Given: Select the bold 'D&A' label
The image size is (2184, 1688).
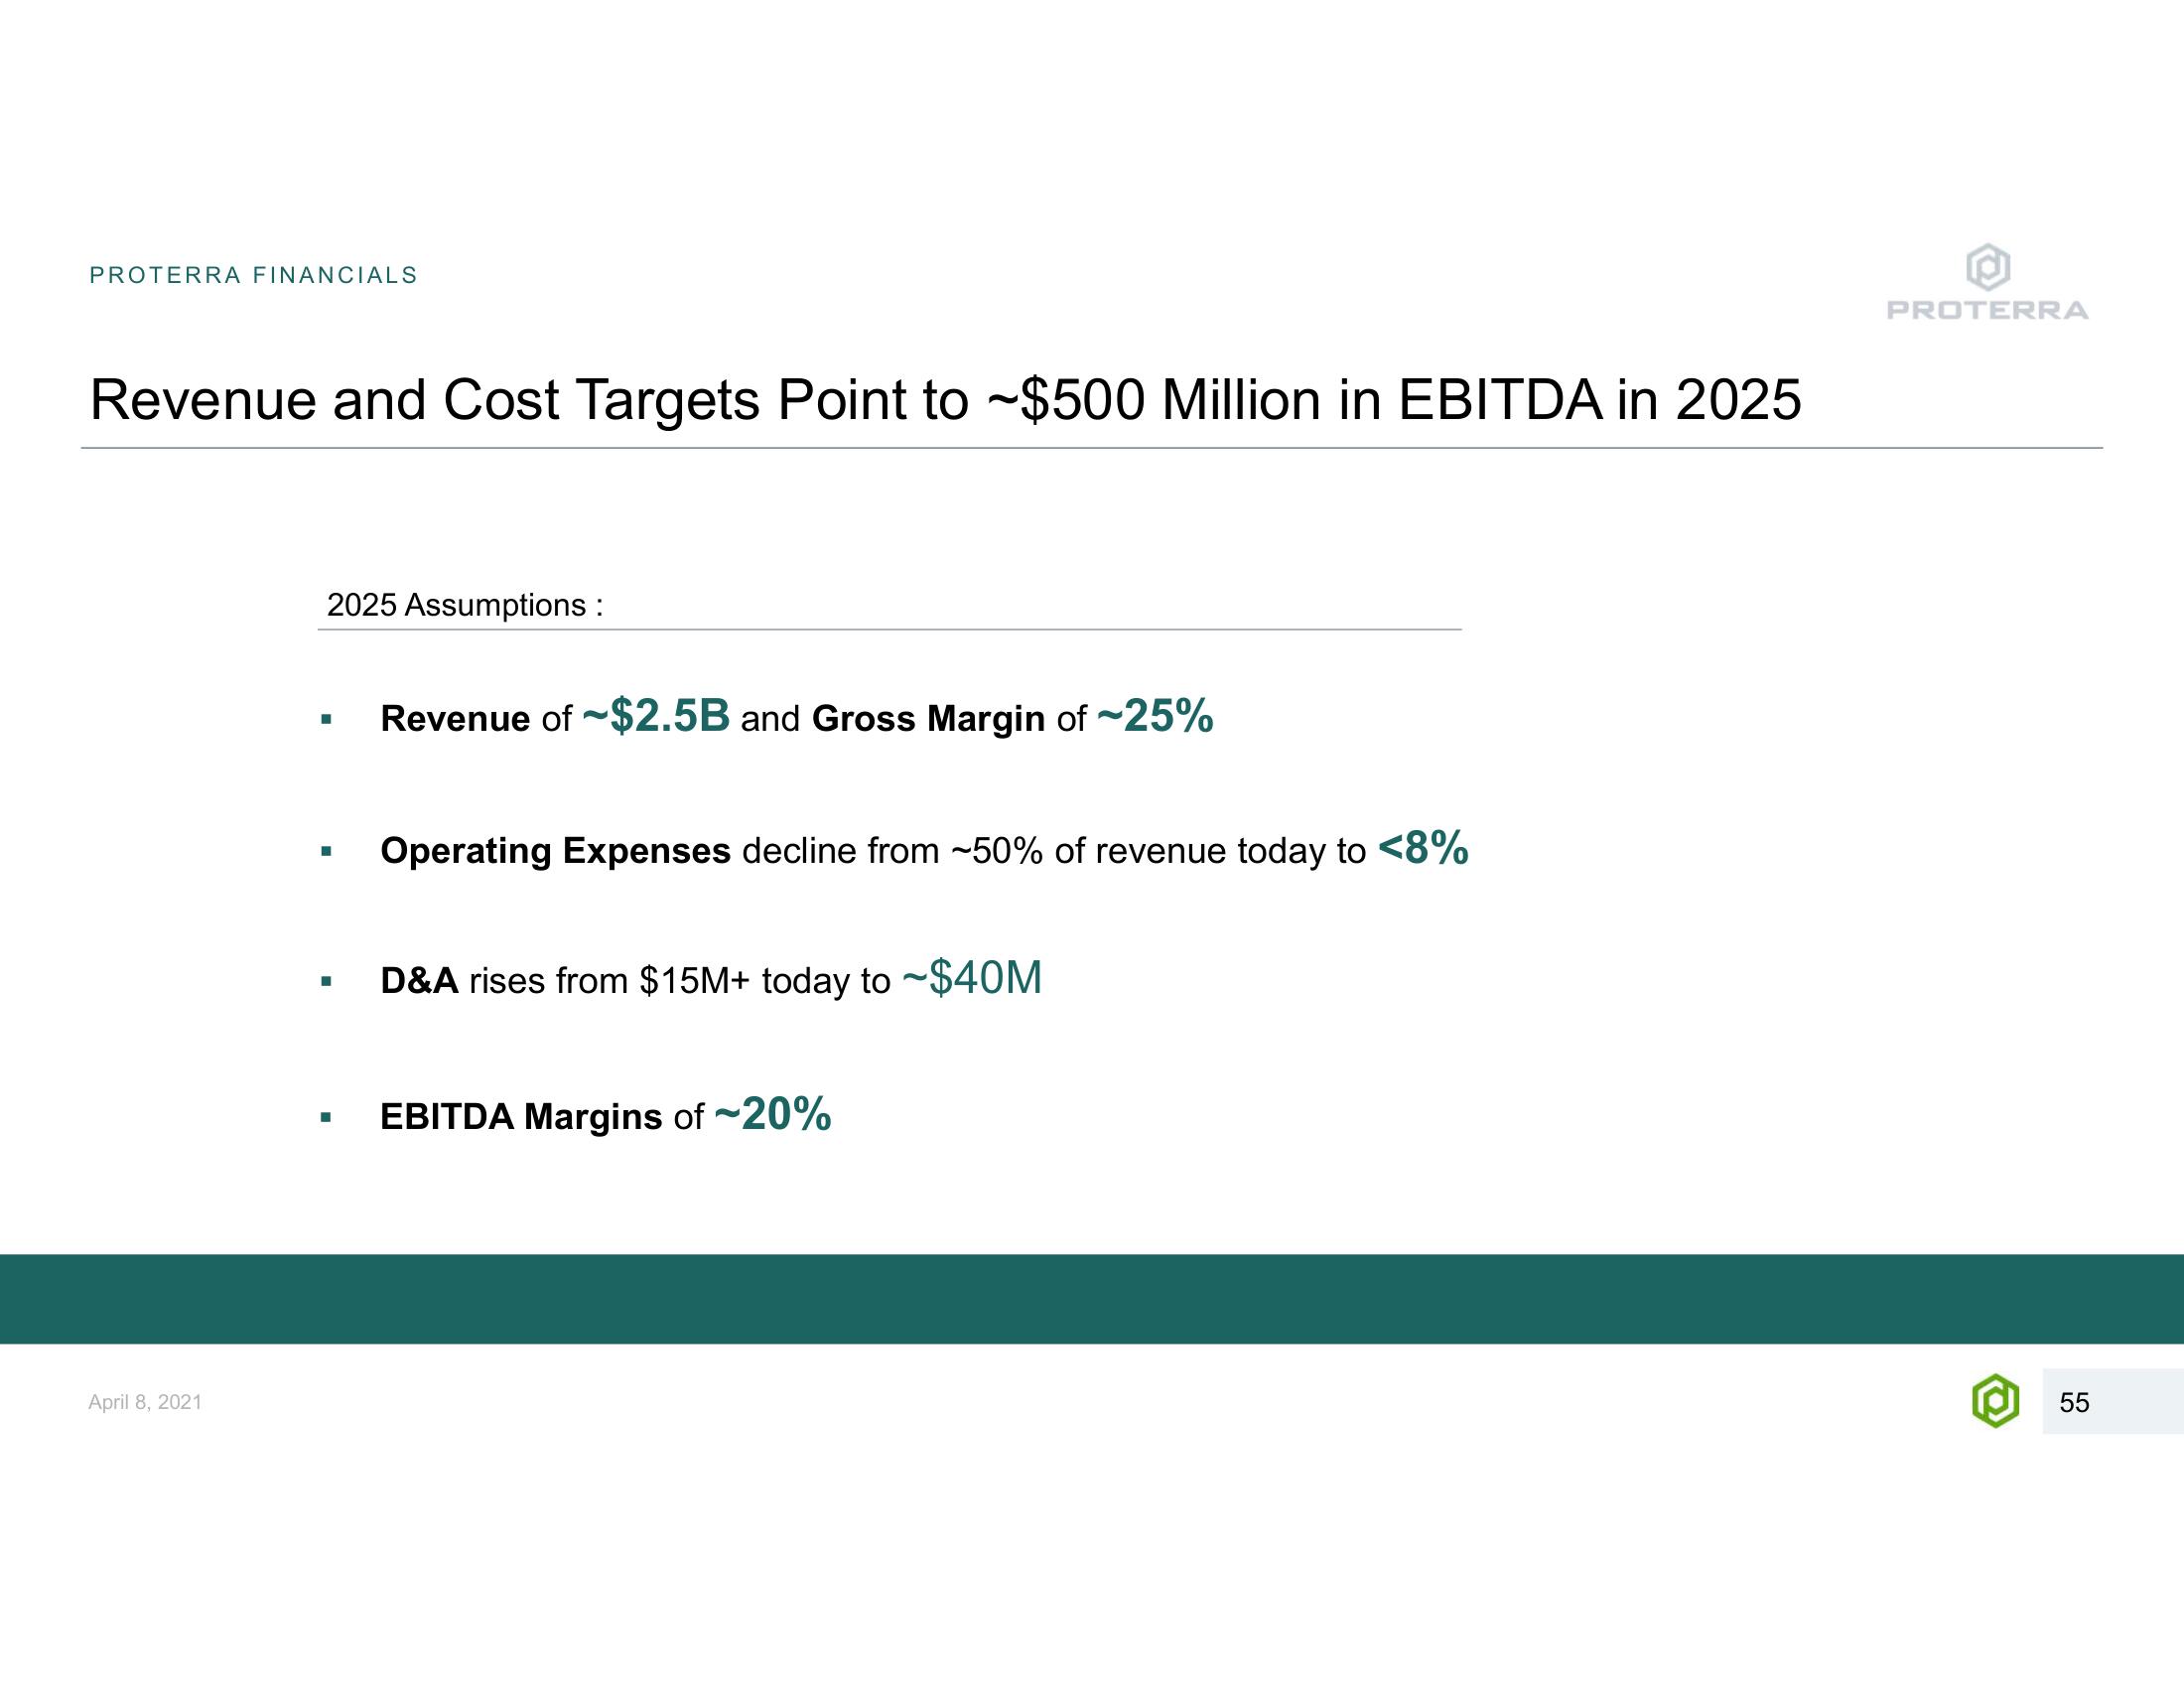Looking at the screenshot, I should [419, 980].
